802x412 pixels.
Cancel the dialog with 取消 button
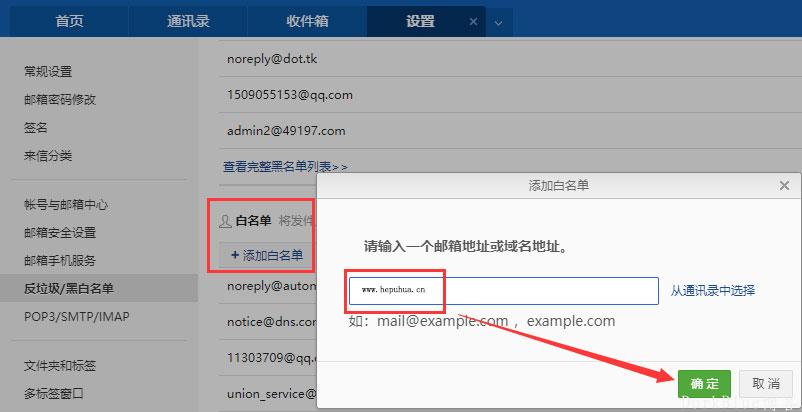(x=766, y=383)
